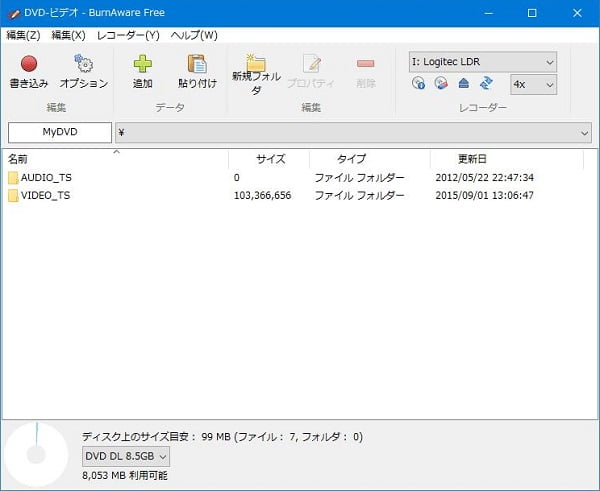Click the date 2015/09/01 13:06:47
Screen dimensions: 600x491
coord(484,196)
